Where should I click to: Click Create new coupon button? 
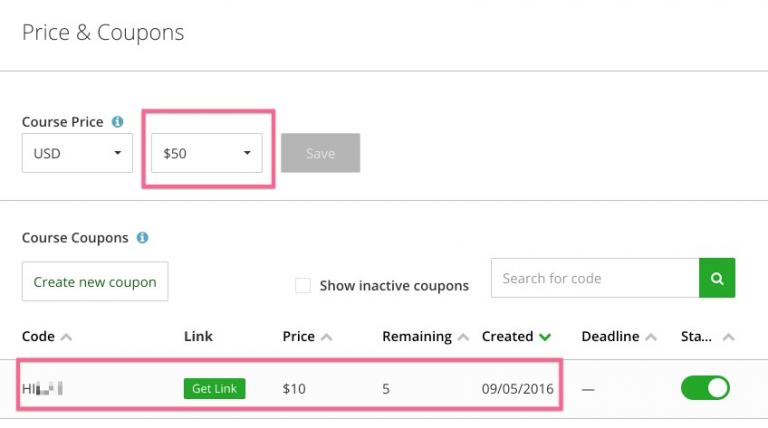(95, 281)
